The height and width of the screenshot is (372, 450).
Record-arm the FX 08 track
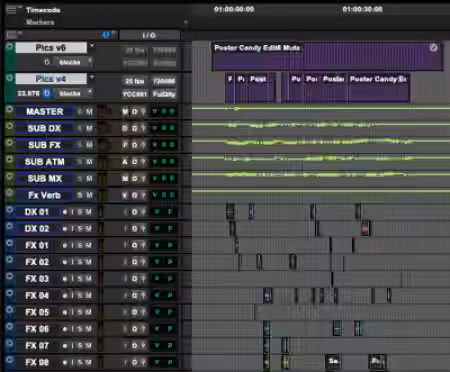click(65, 362)
